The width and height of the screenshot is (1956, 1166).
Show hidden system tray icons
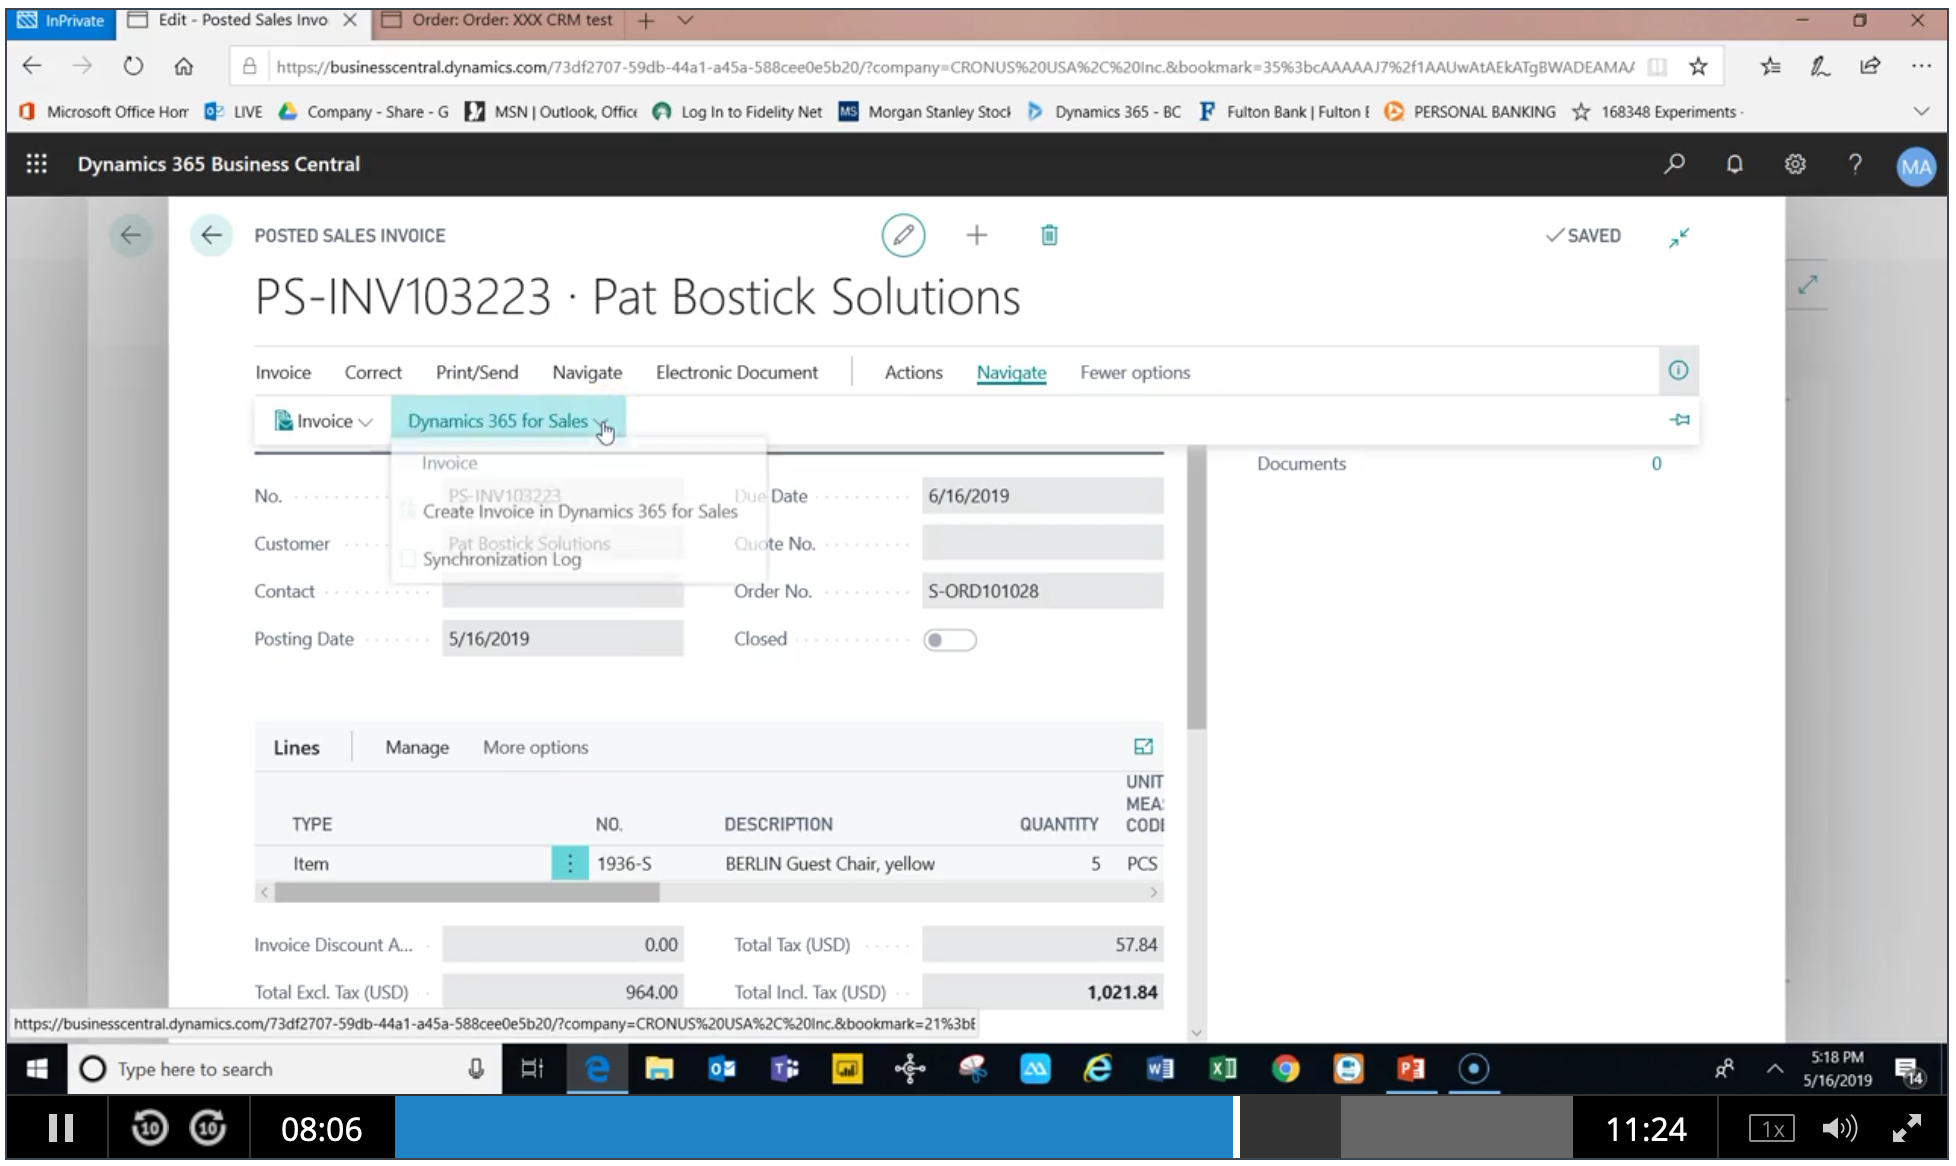1774,1069
